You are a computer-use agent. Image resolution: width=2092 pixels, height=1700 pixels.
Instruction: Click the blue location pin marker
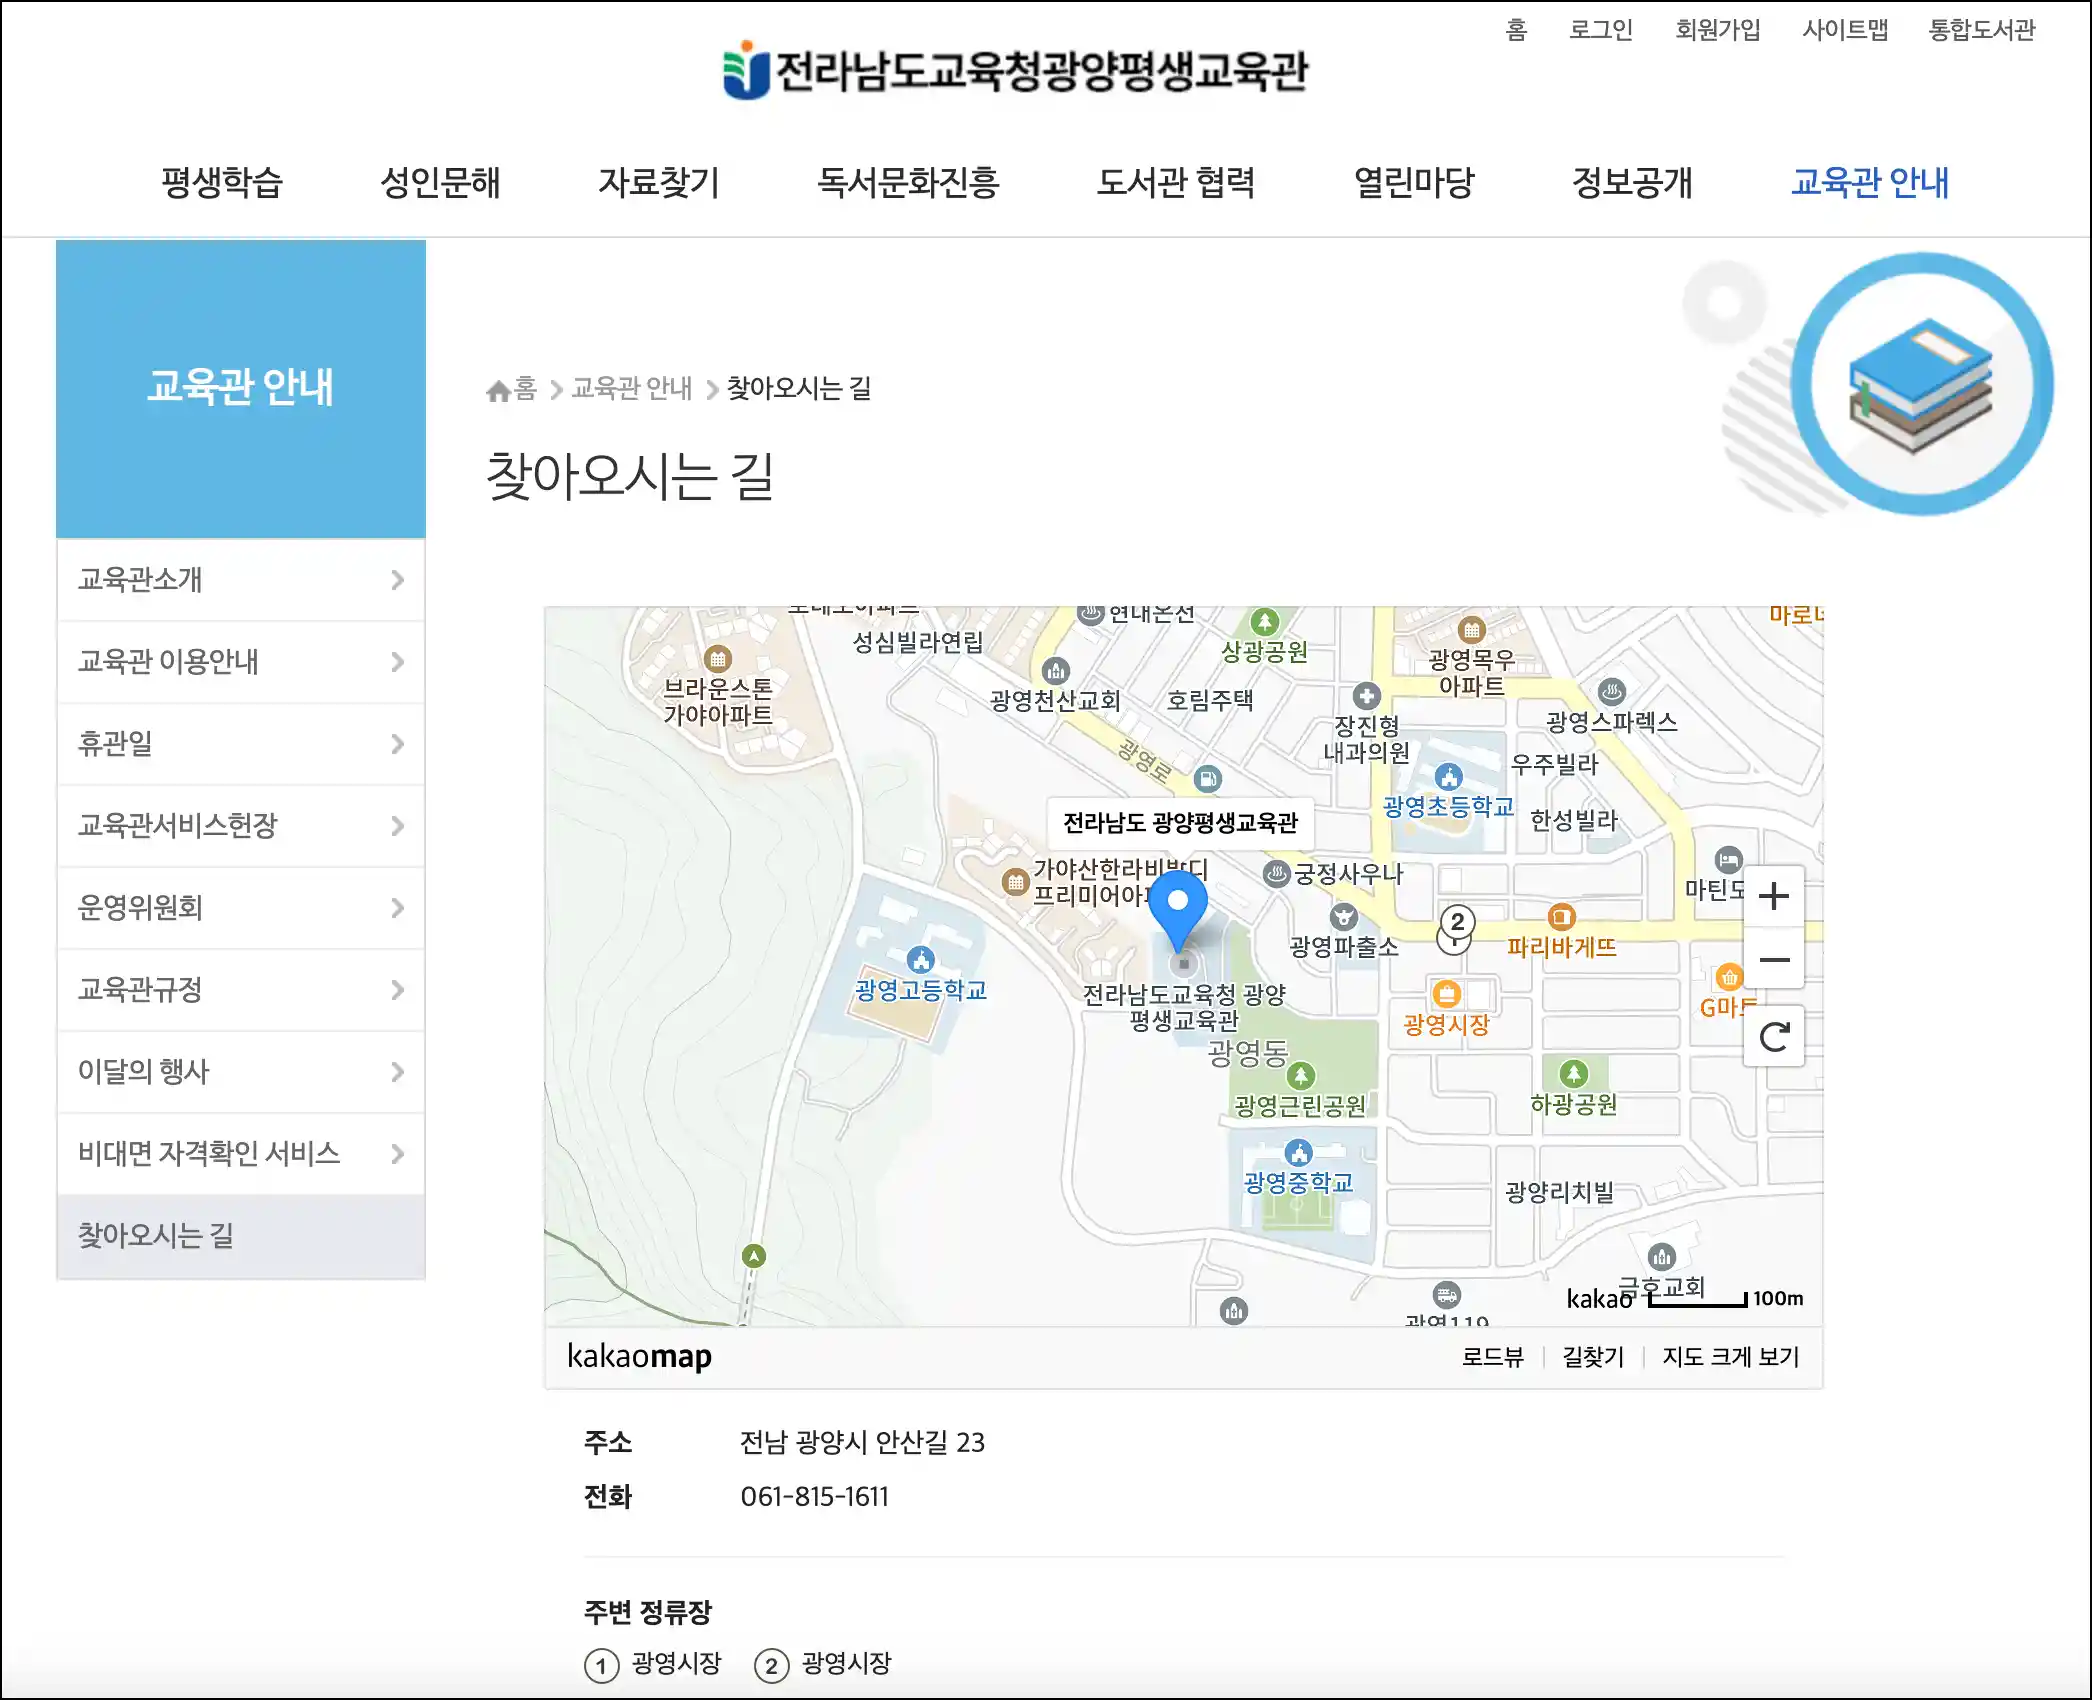point(1178,906)
